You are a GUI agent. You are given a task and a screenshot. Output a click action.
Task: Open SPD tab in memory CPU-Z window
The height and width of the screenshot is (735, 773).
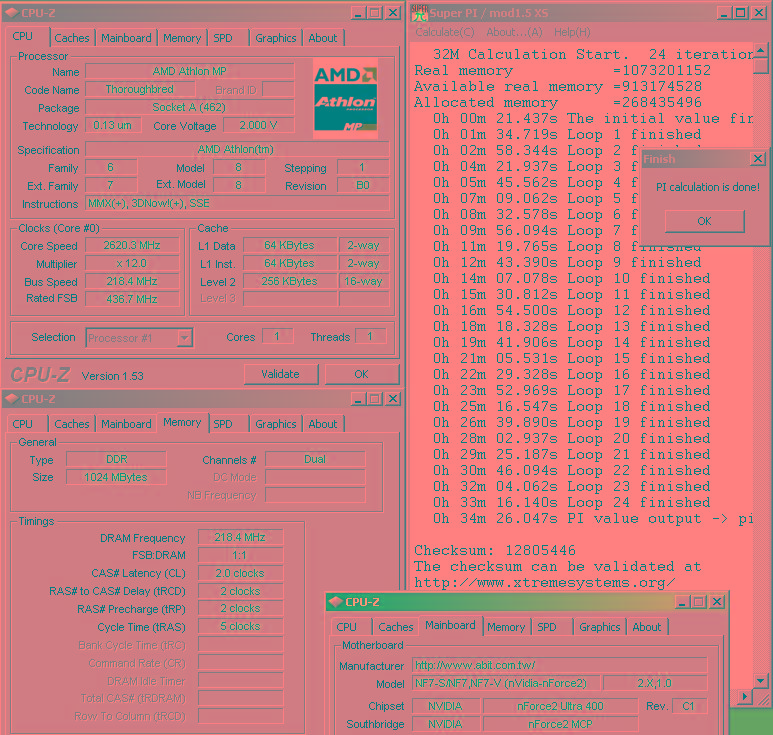tap(223, 424)
